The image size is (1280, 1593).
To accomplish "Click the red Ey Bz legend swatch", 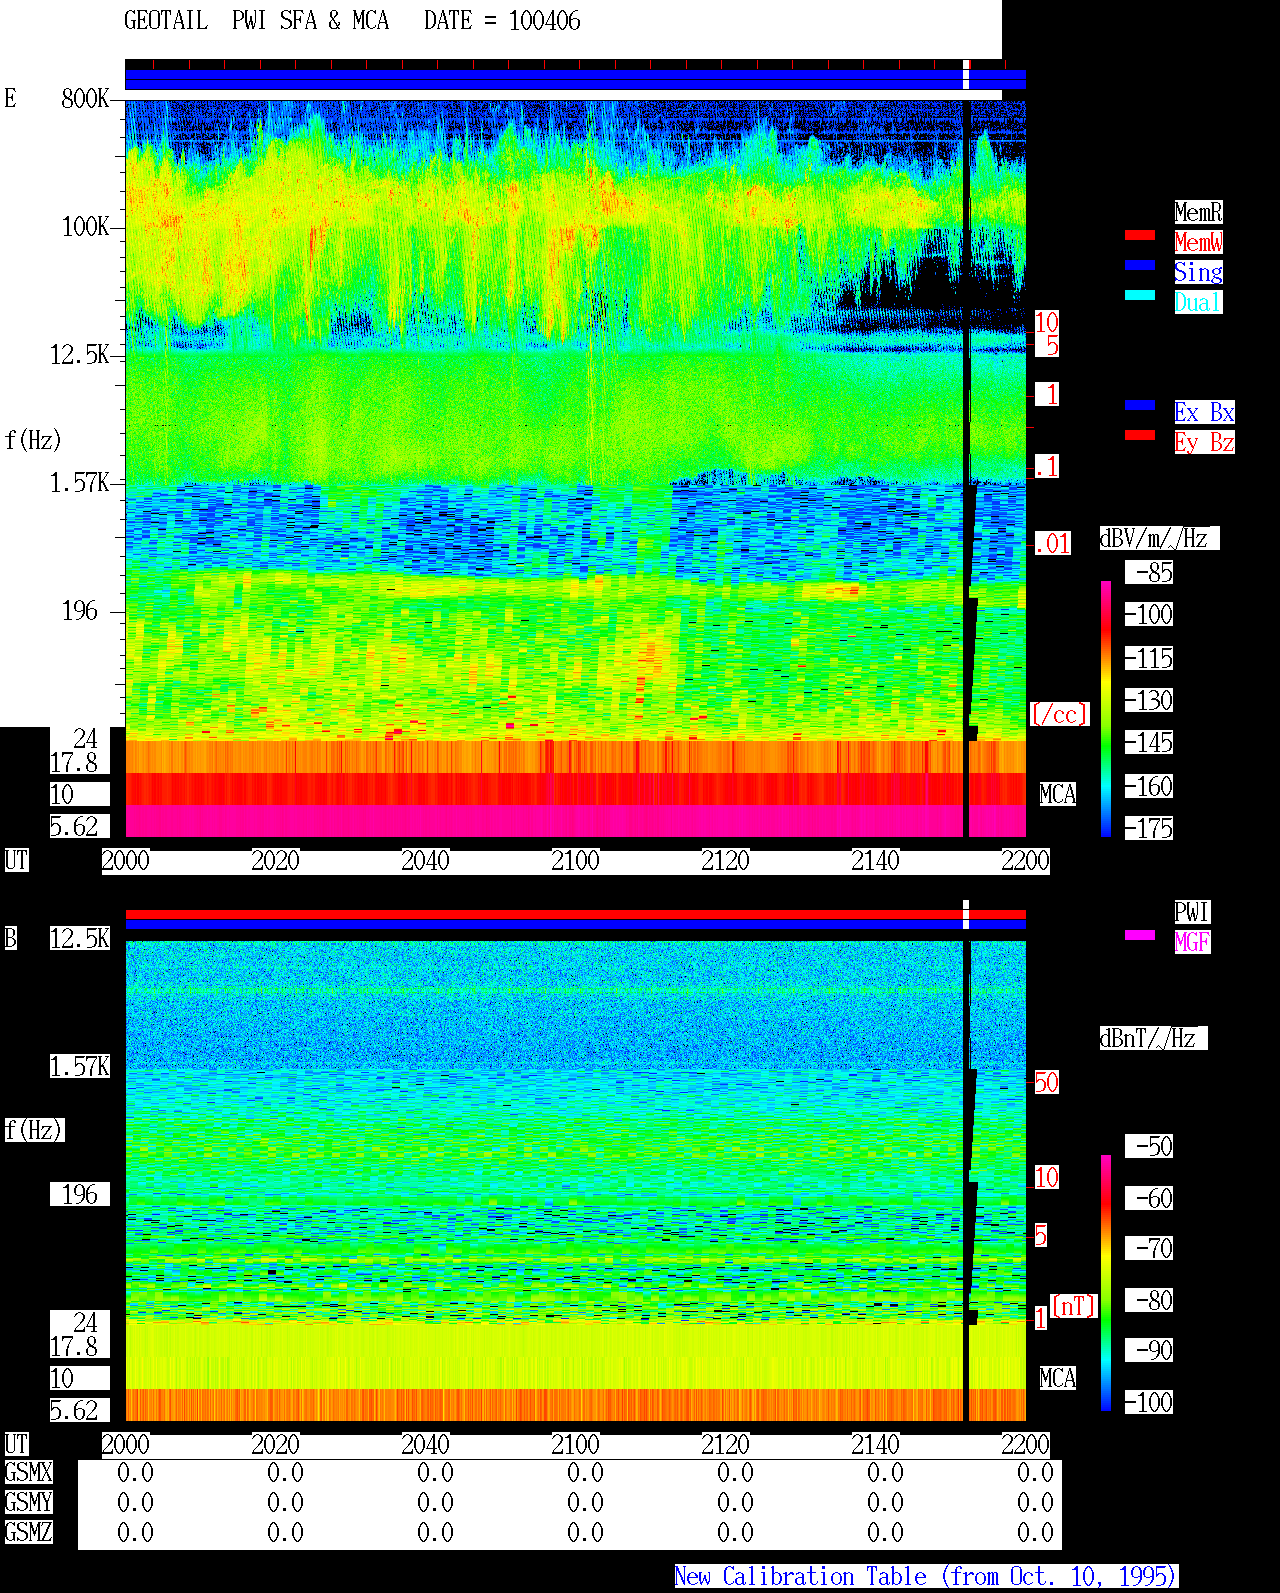I will pyautogui.click(x=1140, y=435).
